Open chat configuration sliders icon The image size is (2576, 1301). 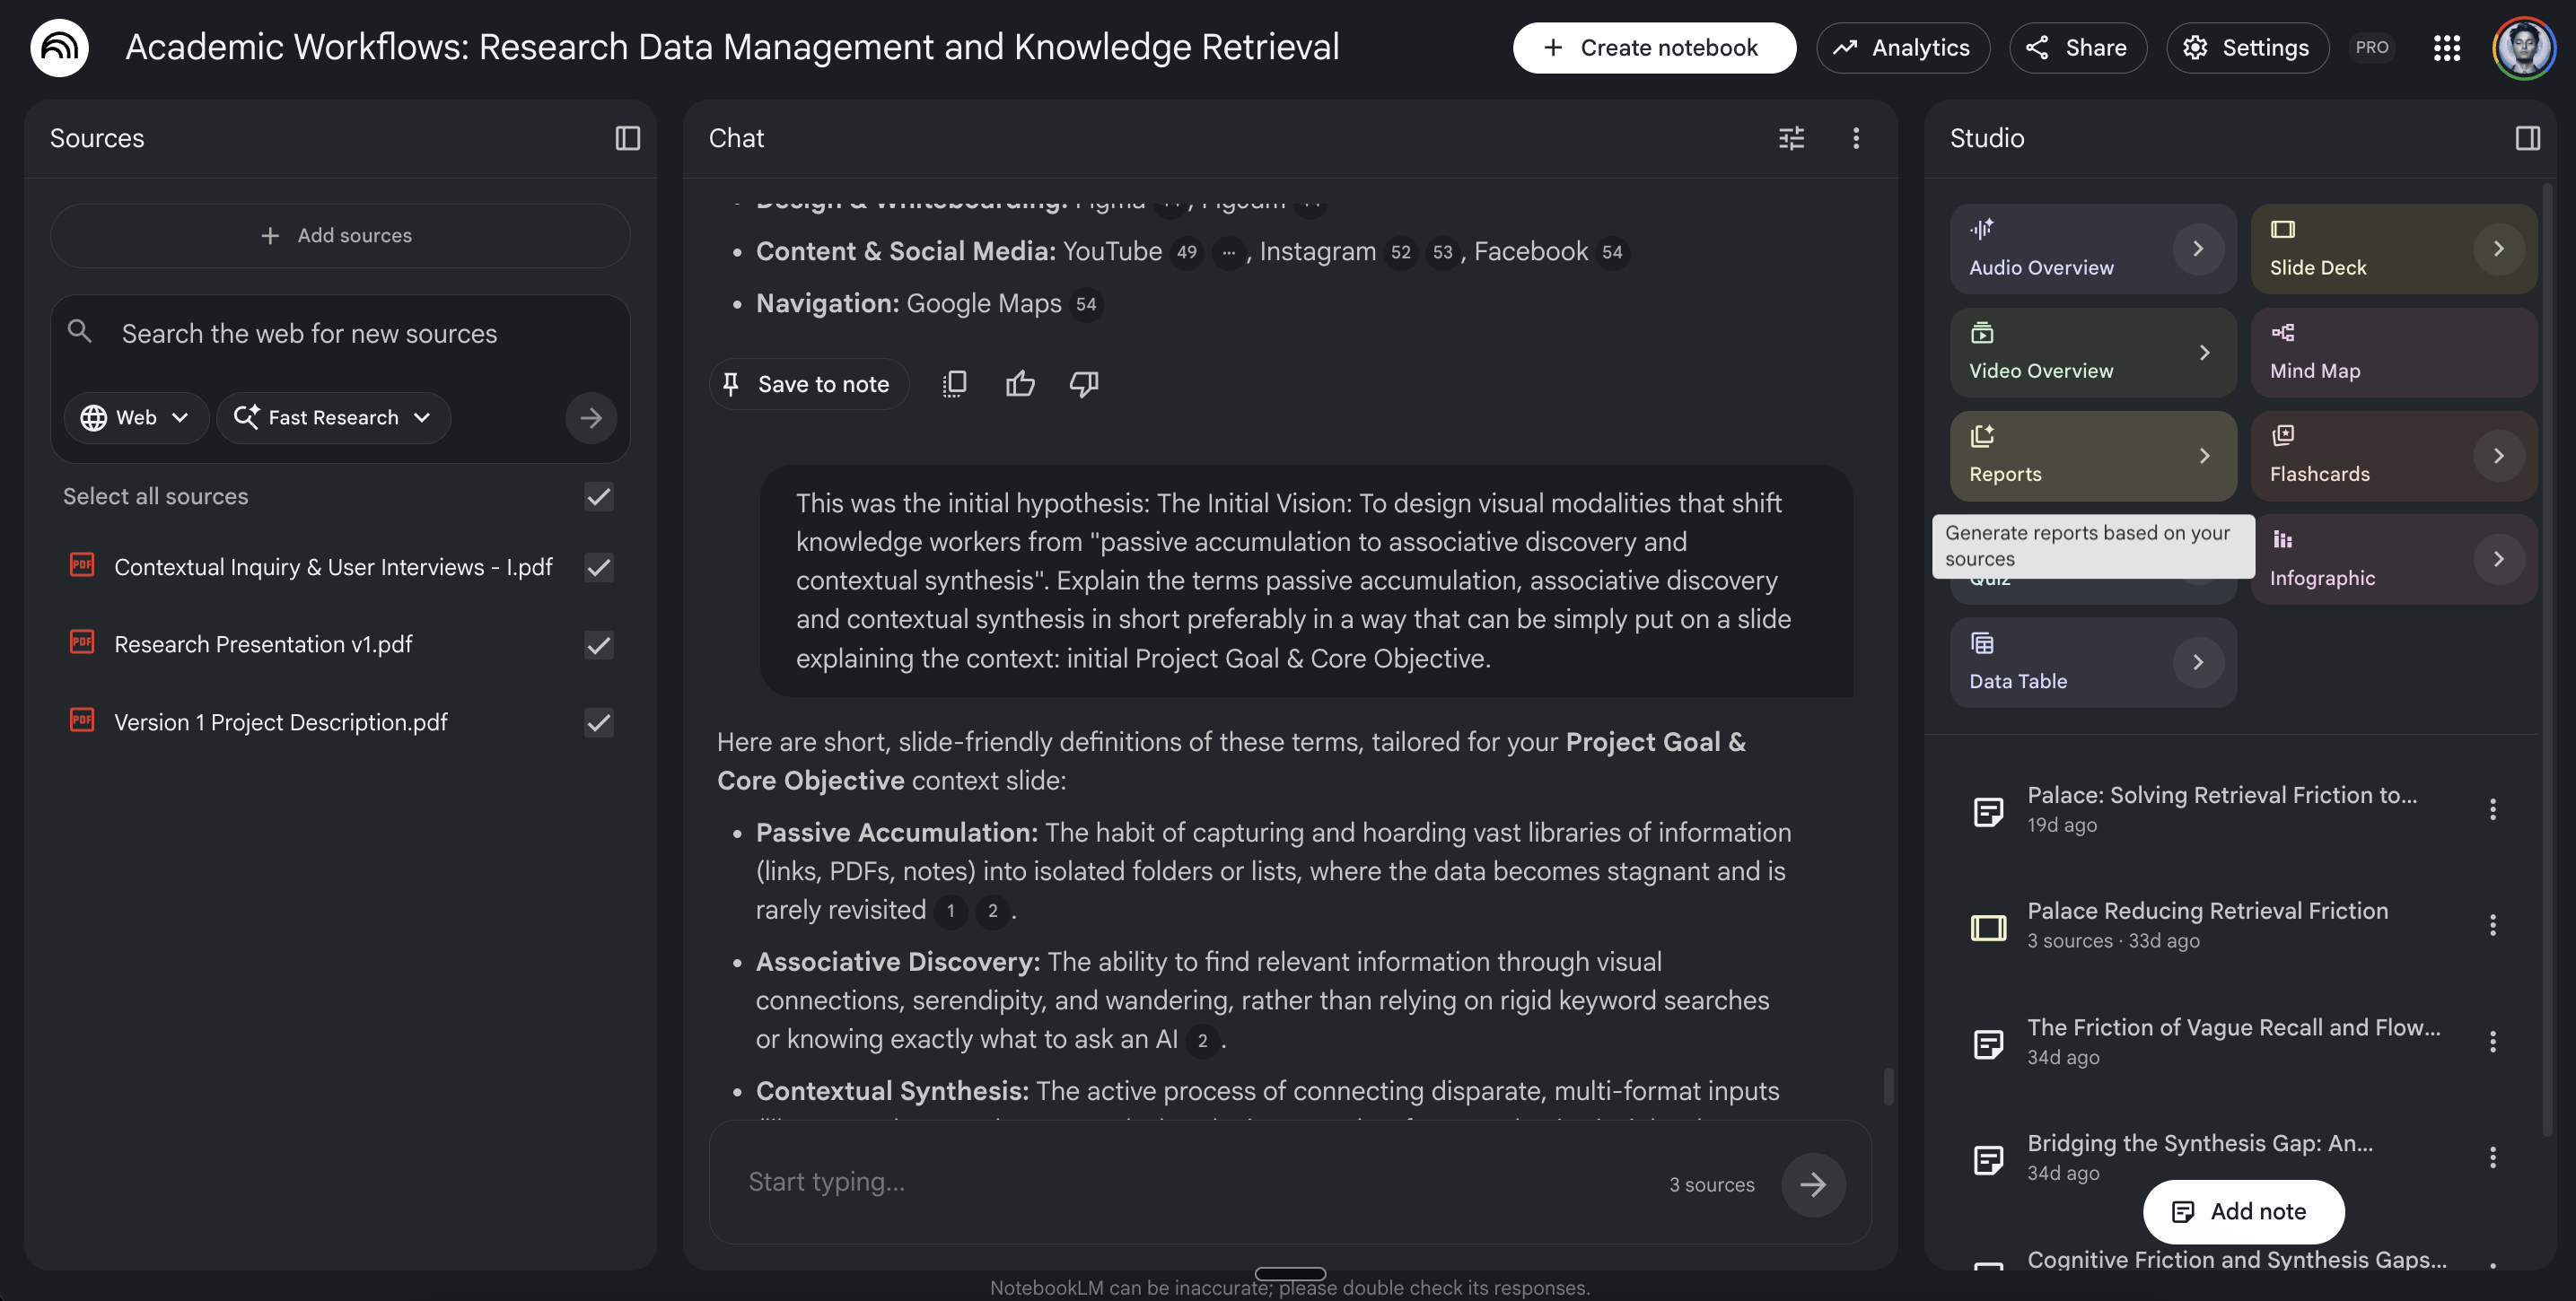tap(1791, 138)
